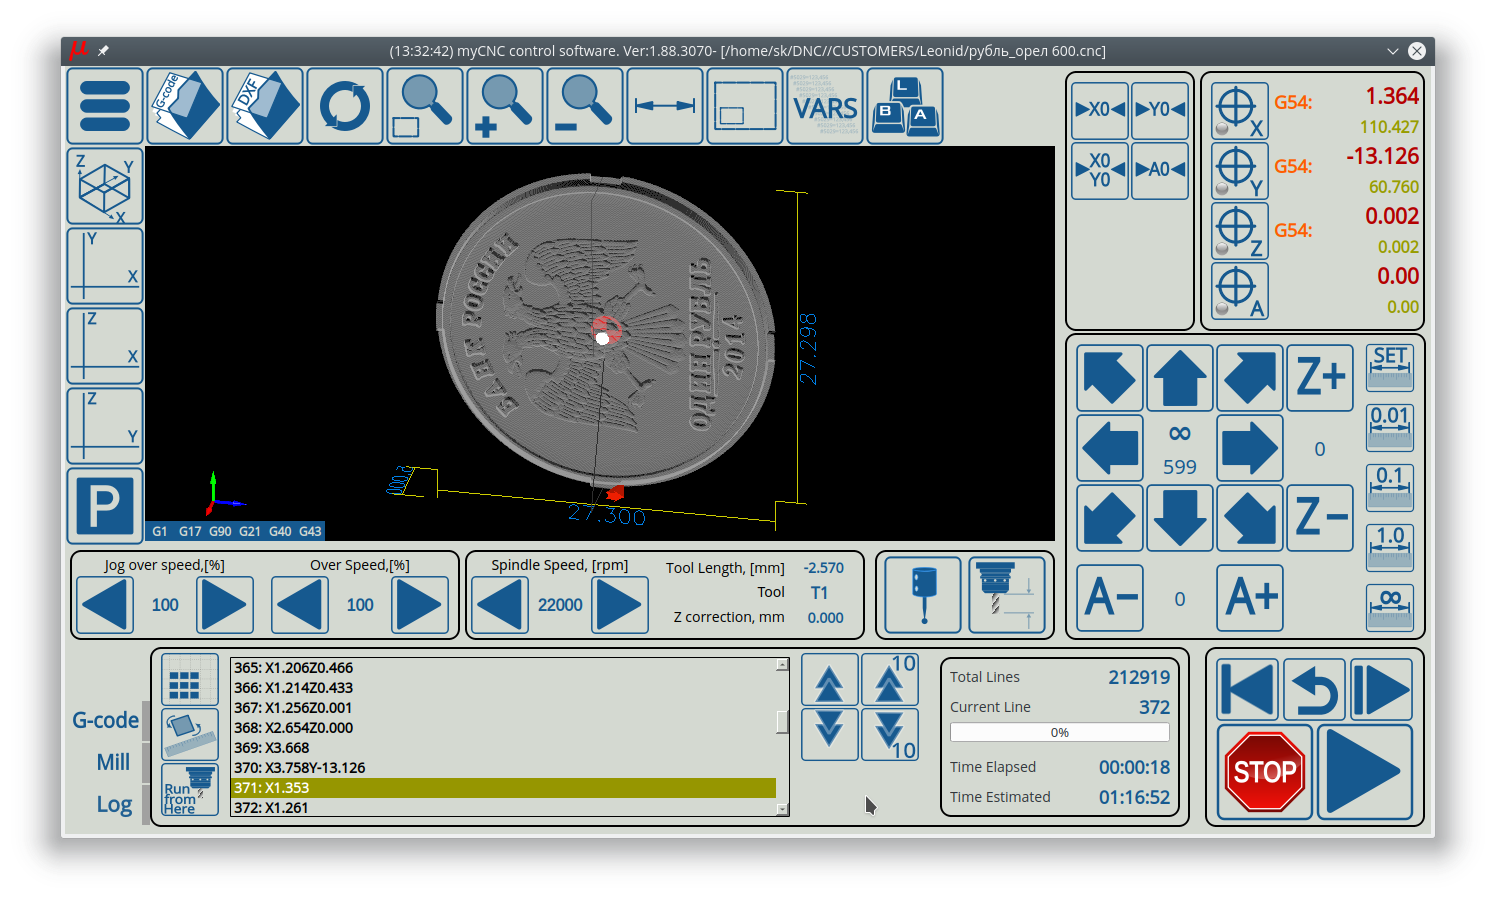1496x899 pixels.
Task: Open the DXF import icon
Action: 265,106
